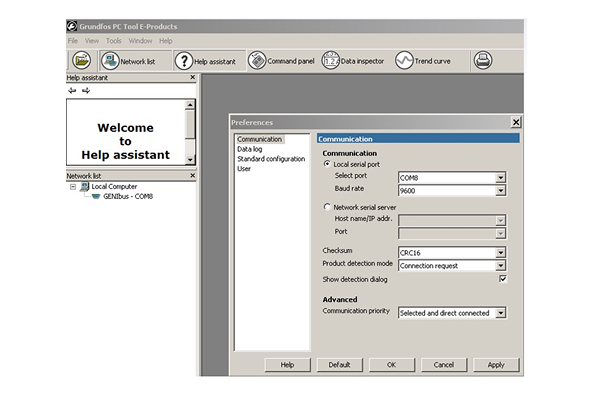Select Data log preferences category

(x=250, y=149)
